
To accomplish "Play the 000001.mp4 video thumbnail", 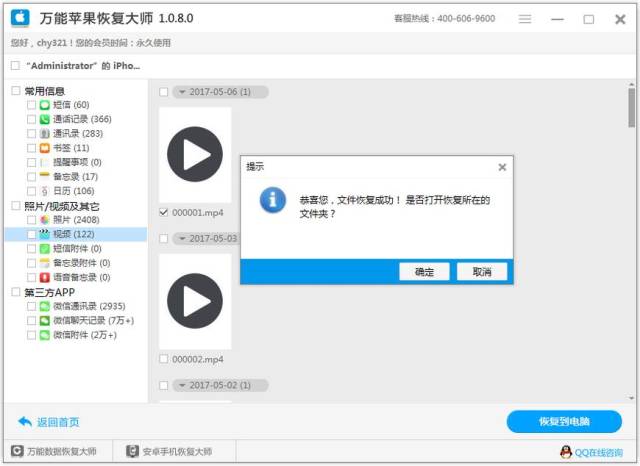I will (195, 154).
